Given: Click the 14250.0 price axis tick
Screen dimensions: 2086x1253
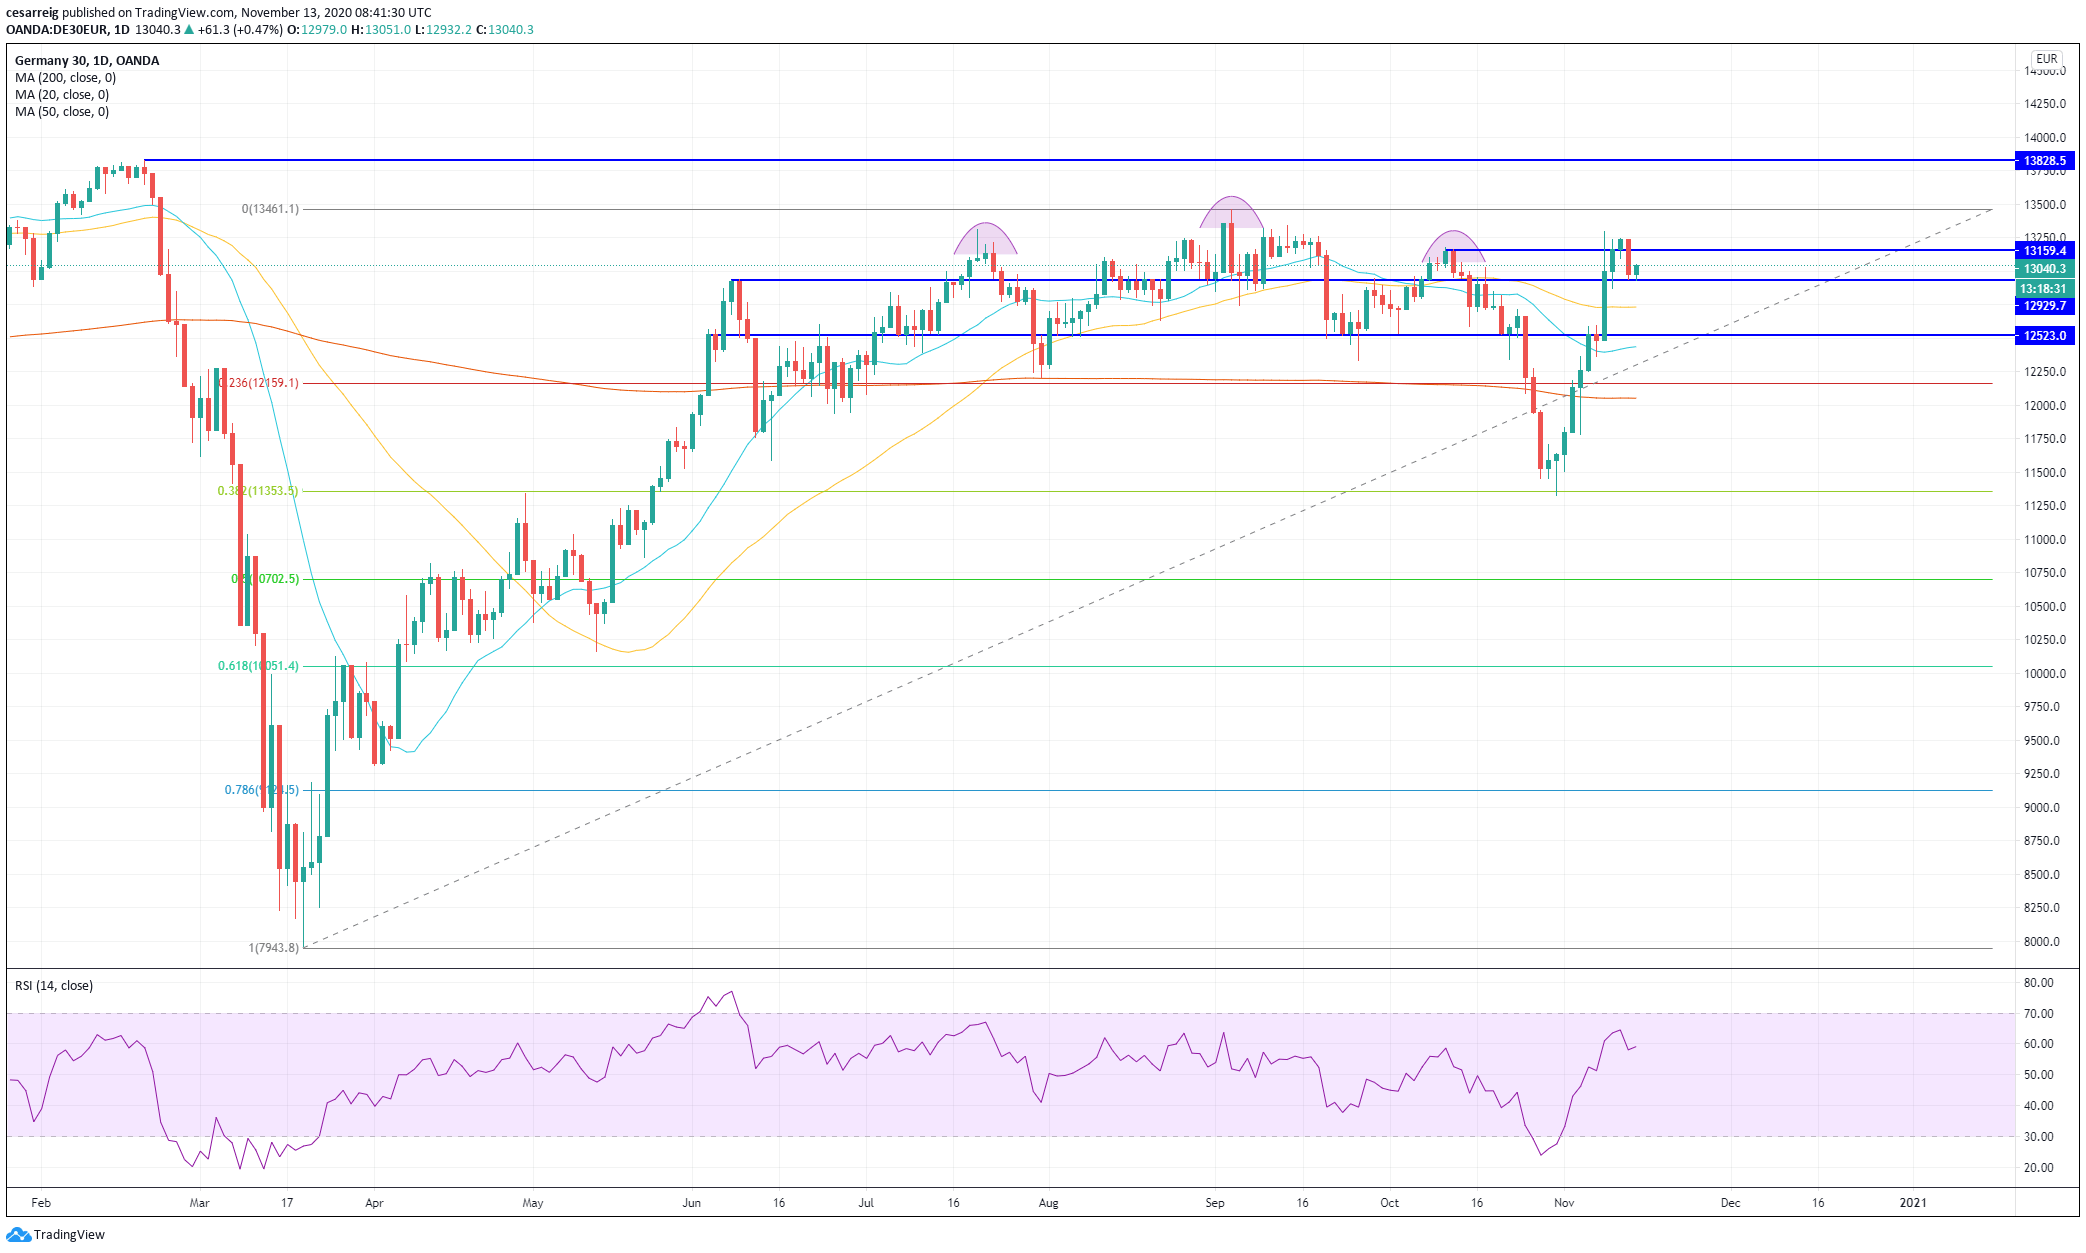Looking at the screenshot, I should click(x=2045, y=104).
